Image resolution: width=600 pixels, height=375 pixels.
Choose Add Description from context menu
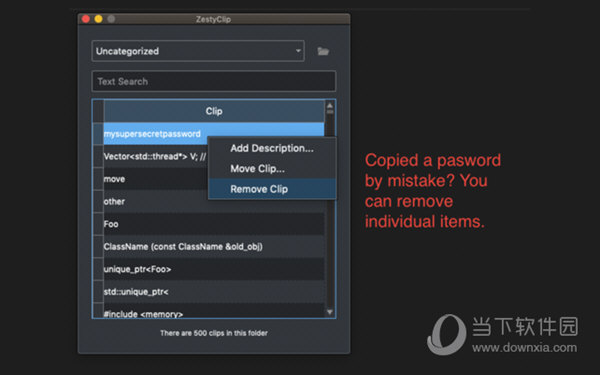click(x=272, y=148)
